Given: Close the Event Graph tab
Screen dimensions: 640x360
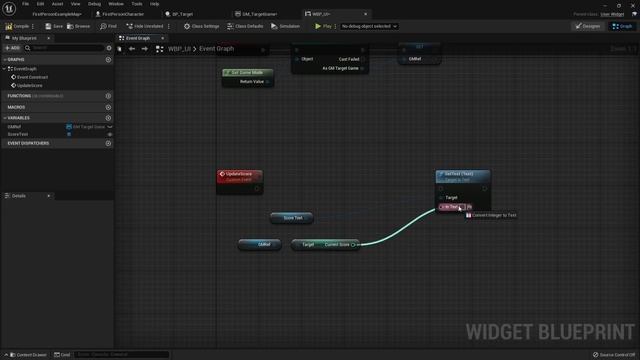Looking at the screenshot, I should [162, 38].
